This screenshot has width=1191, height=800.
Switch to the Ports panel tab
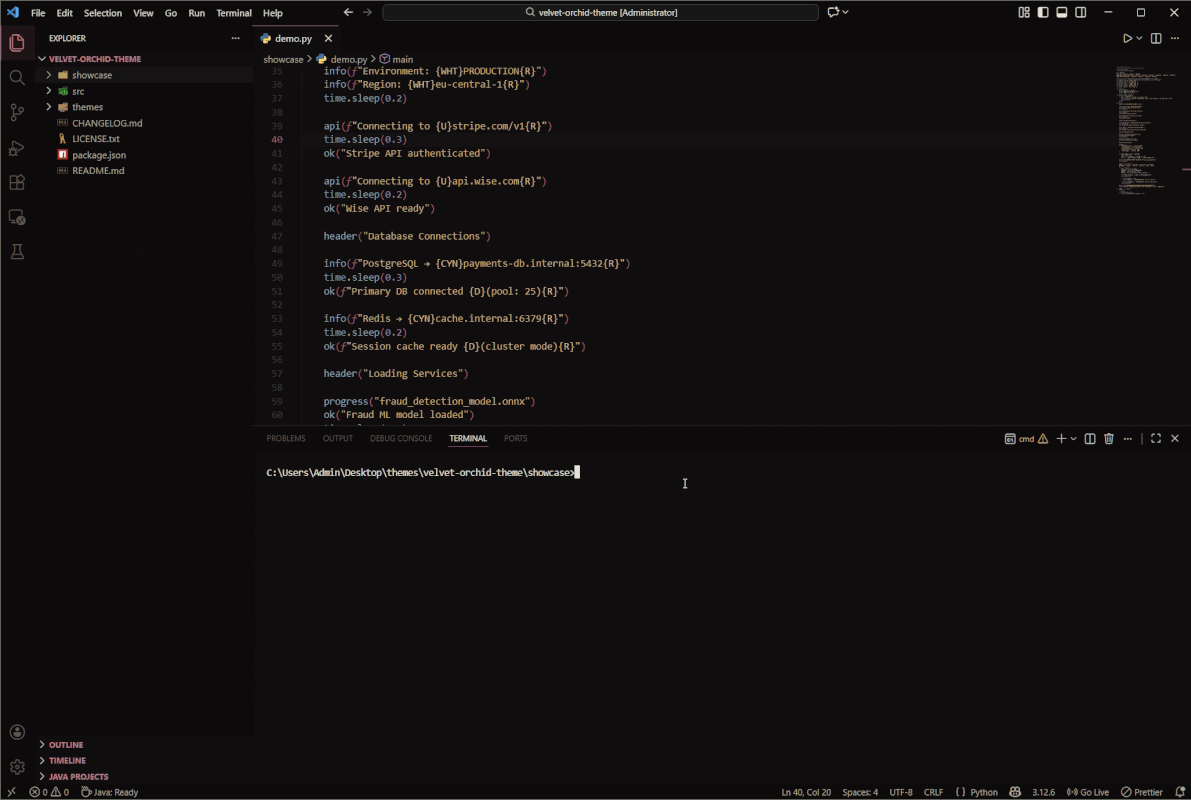515,438
